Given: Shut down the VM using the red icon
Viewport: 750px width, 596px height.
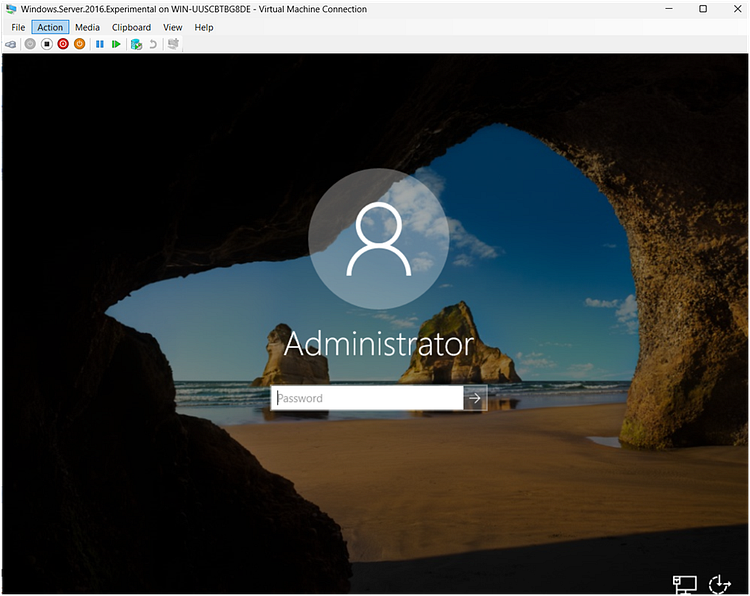Looking at the screenshot, I should pyautogui.click(x=63, y=44).
